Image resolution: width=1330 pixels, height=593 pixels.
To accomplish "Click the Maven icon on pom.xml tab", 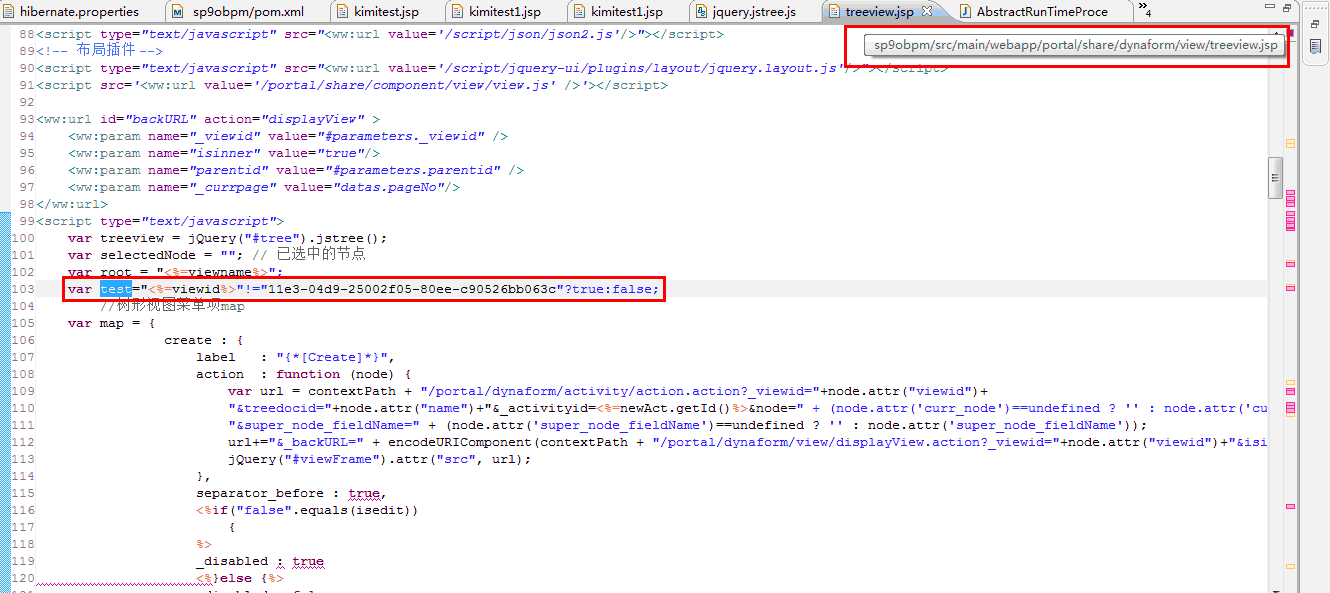I will coord(178,12).
